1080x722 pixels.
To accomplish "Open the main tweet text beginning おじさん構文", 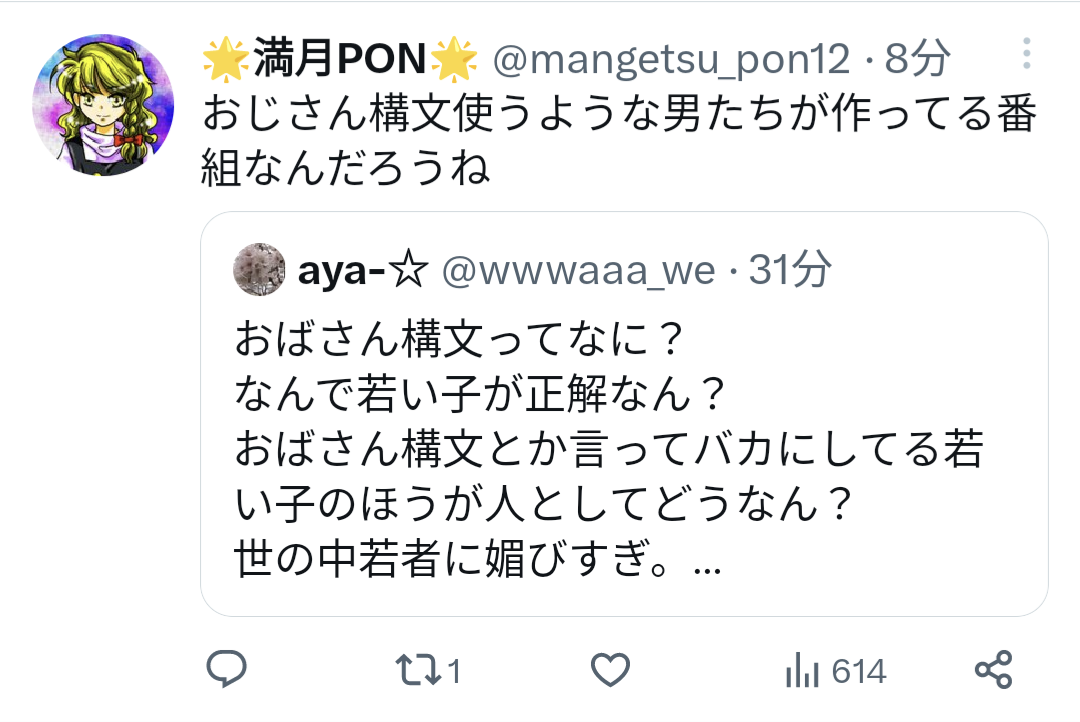I will tap(619, 141).
